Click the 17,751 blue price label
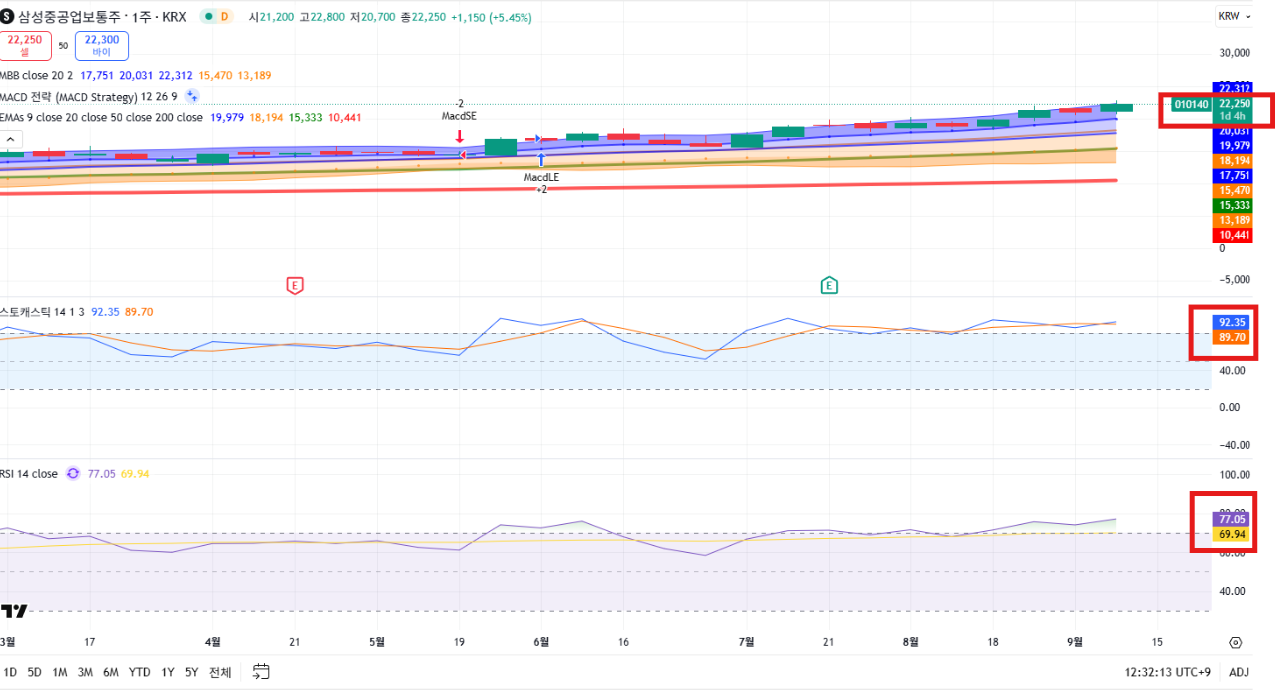Screen dimensions: 1275x690 tap(1232, 175)
